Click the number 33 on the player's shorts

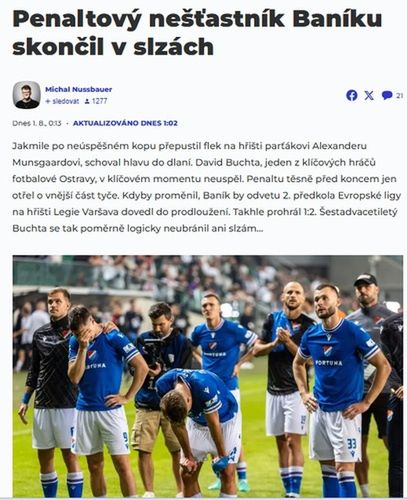coord(351,444)
